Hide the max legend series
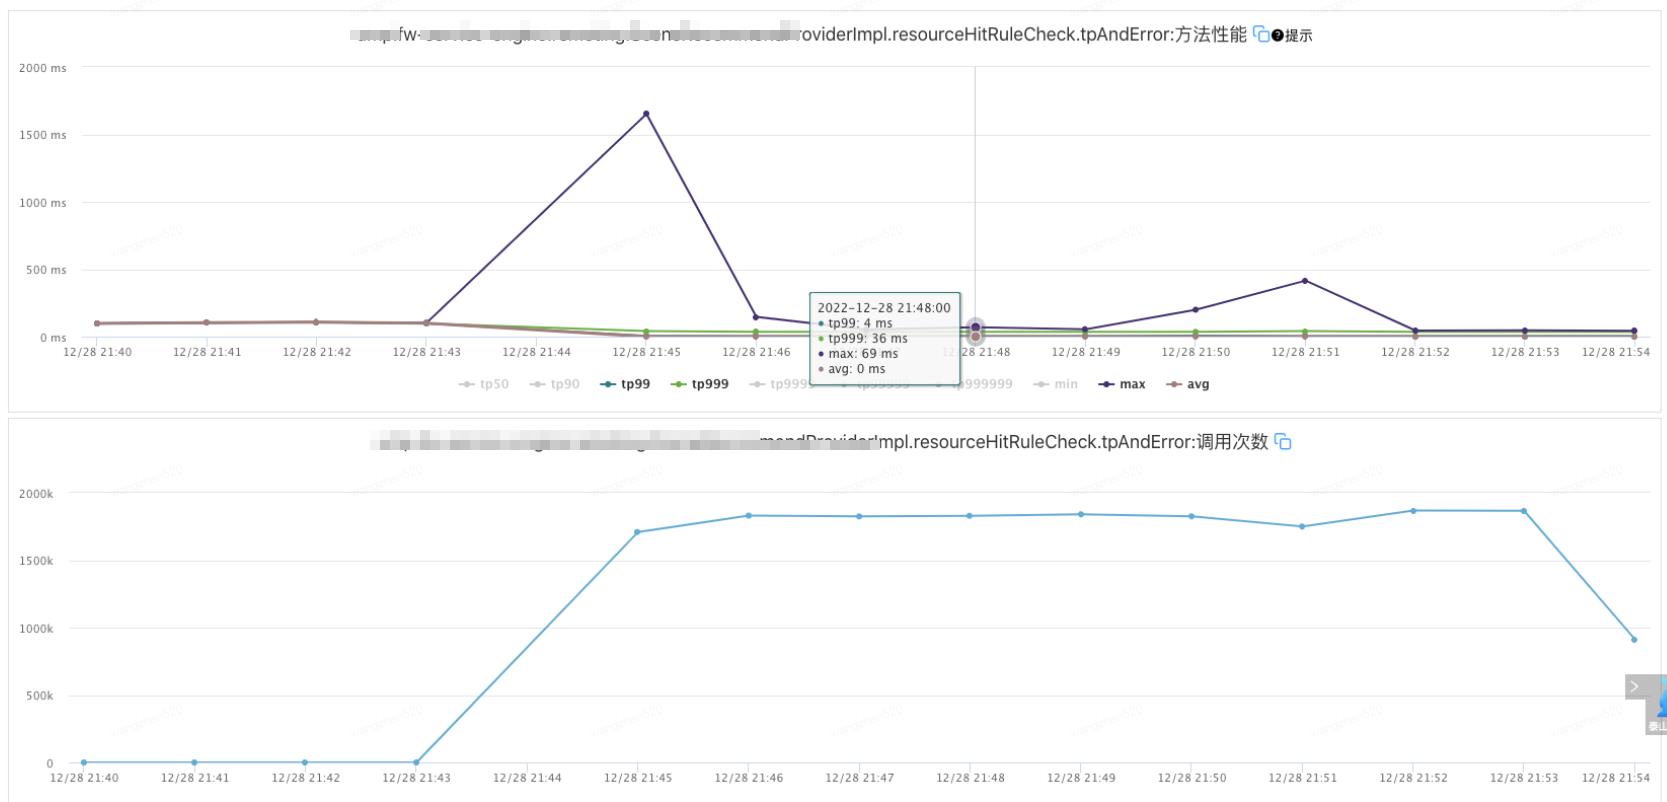 1123,384
